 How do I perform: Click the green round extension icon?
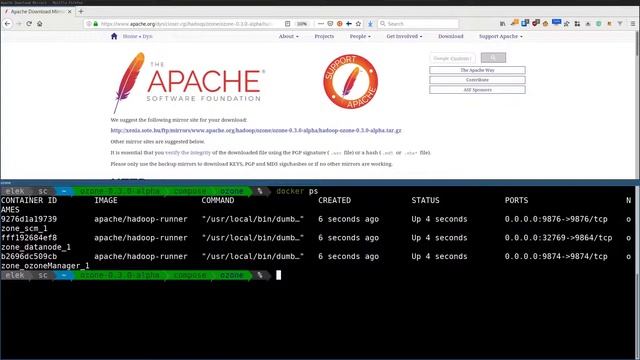click(599, 24)
